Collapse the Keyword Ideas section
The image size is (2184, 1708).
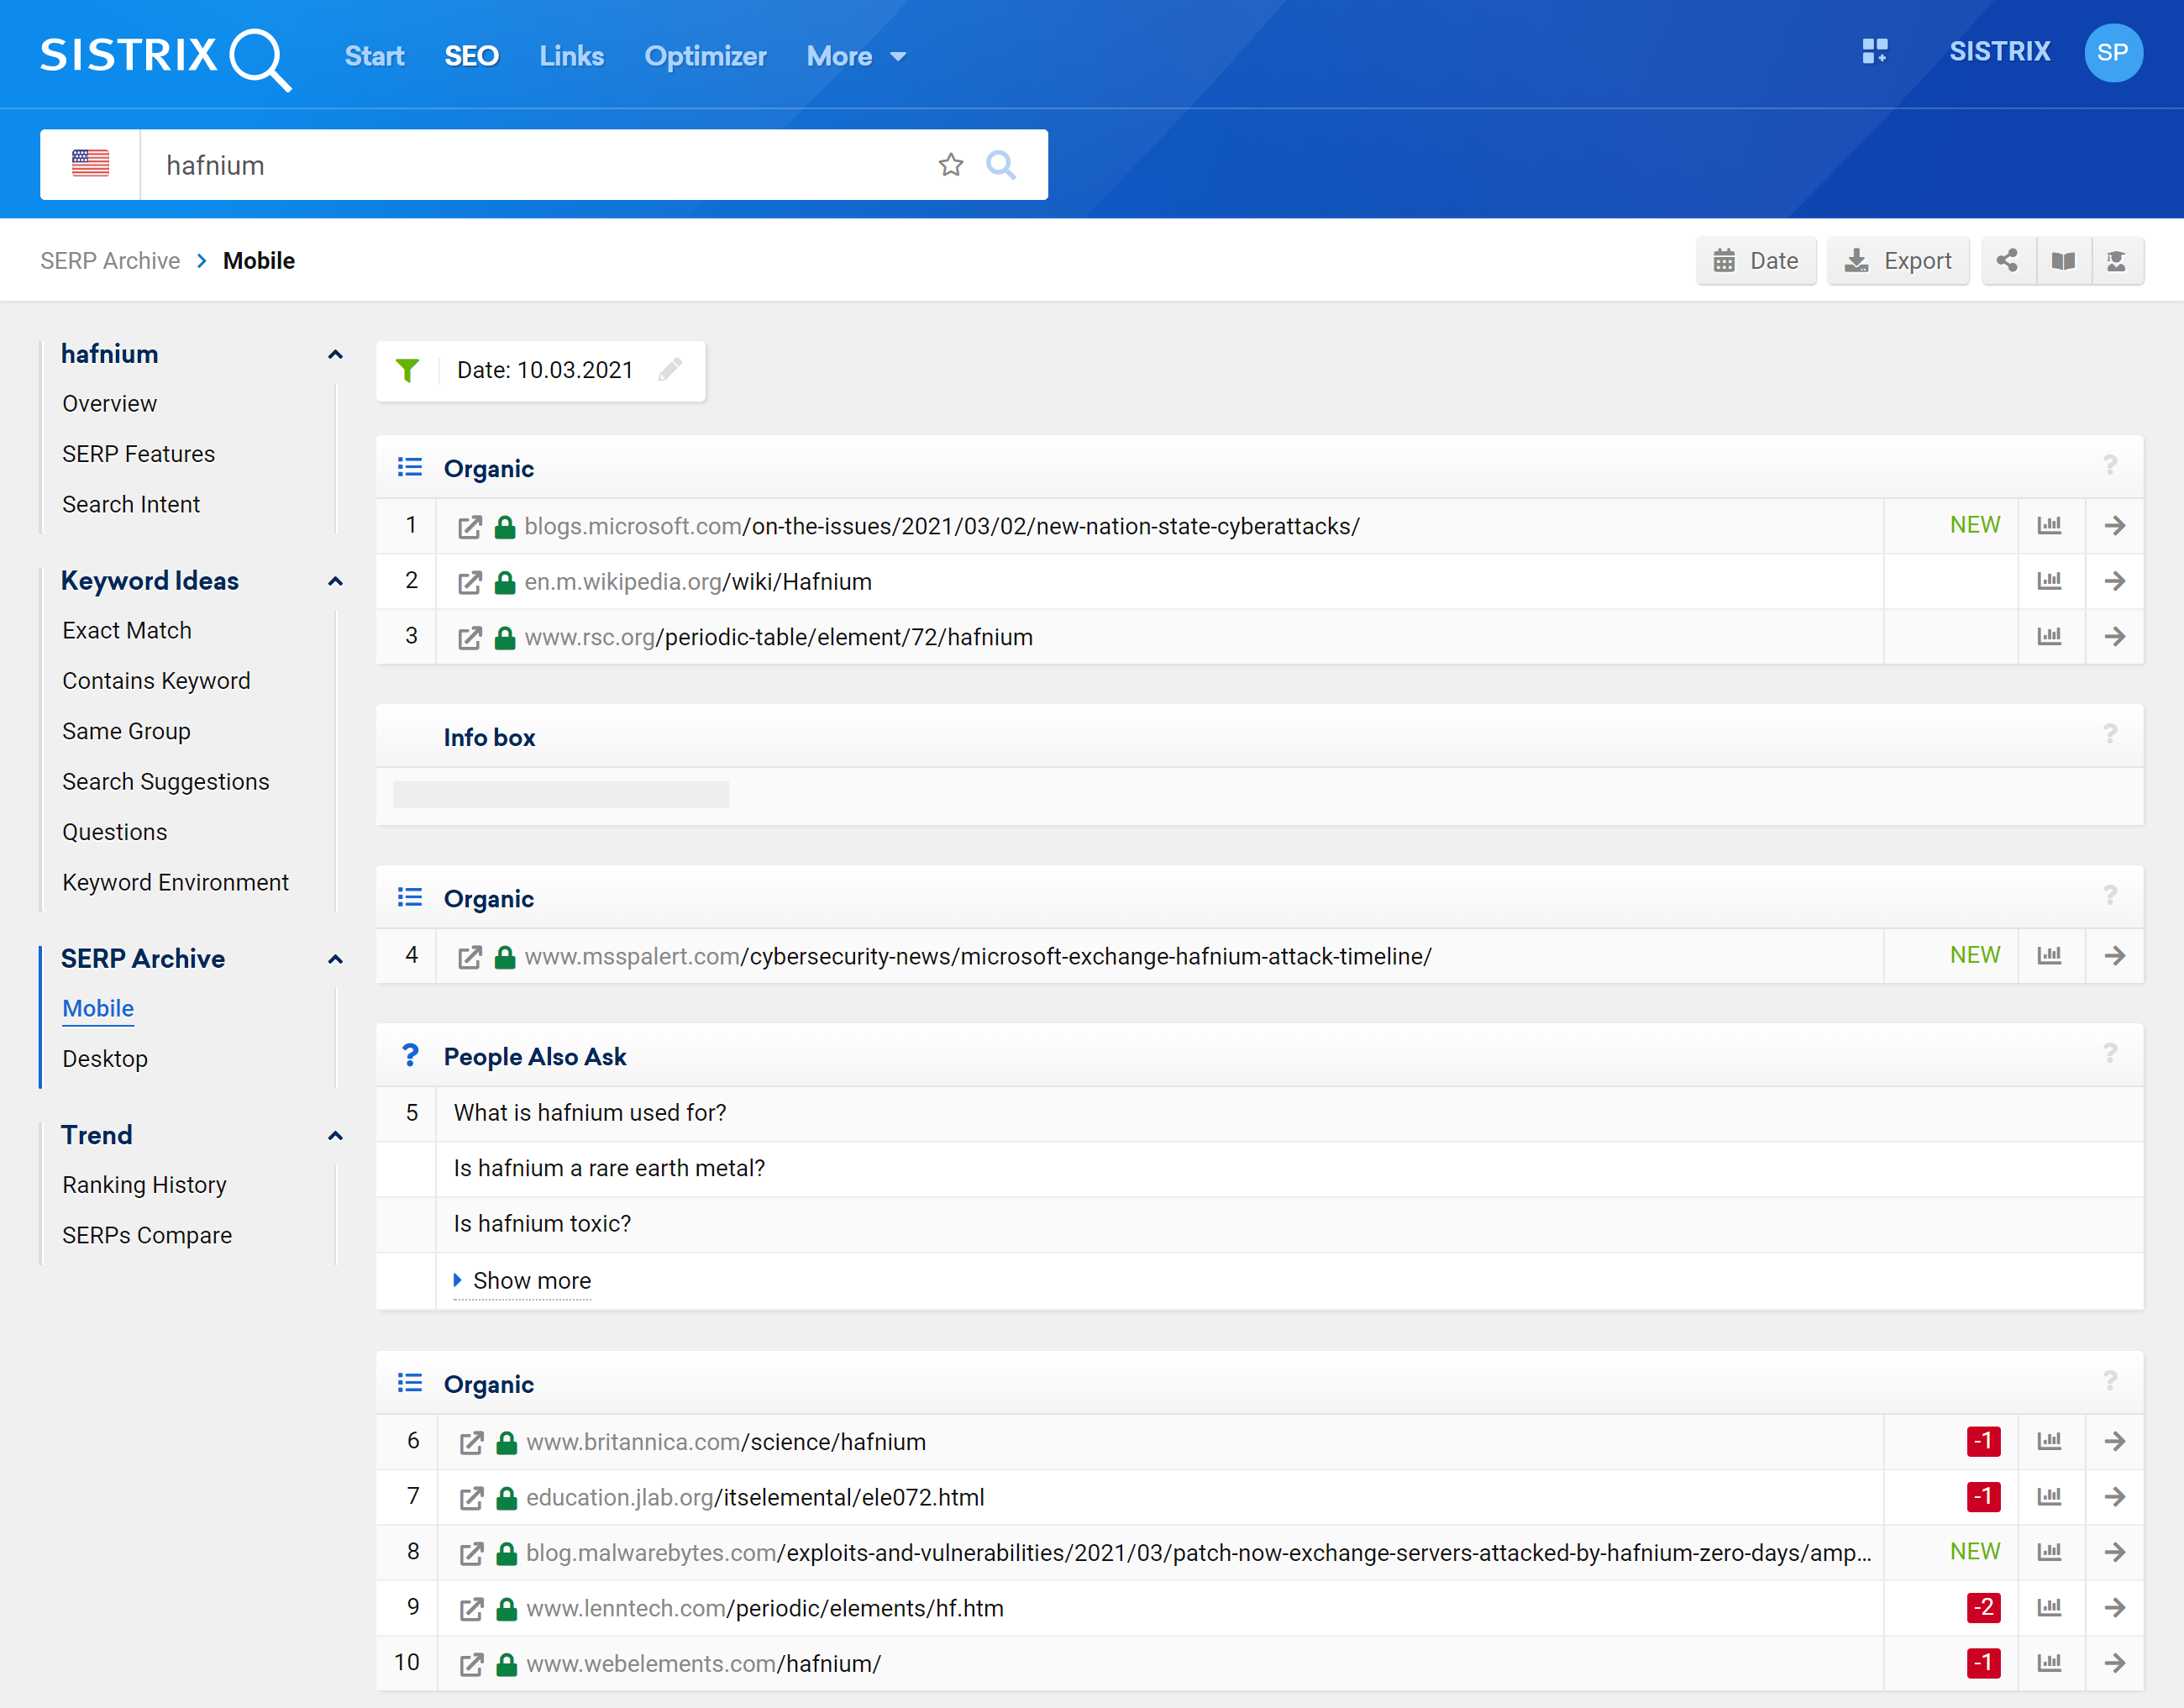[335, 581]
